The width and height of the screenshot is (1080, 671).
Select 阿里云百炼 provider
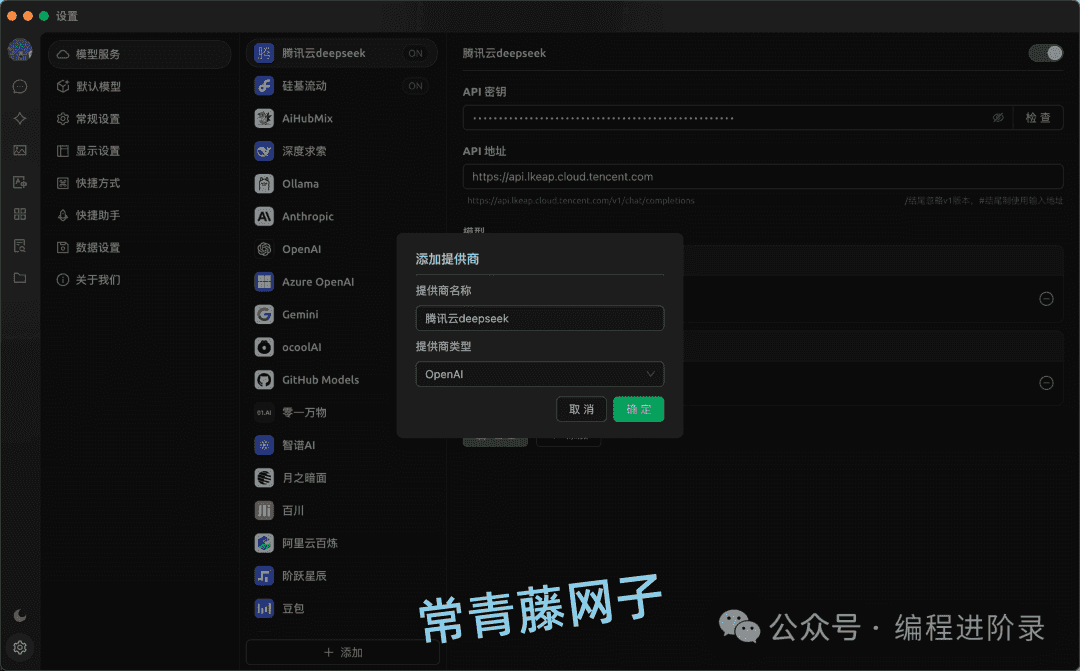341,543
